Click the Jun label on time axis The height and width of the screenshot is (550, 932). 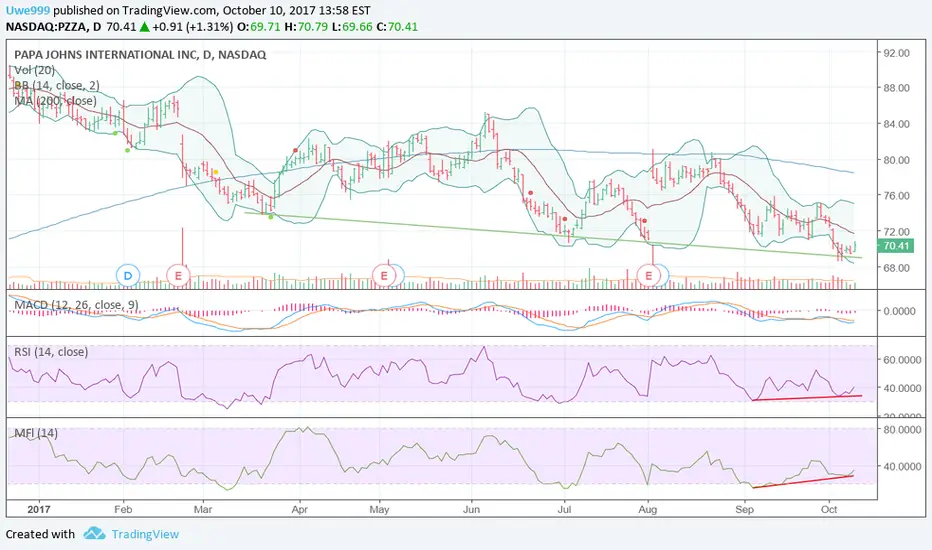click(x=471, y=510)
